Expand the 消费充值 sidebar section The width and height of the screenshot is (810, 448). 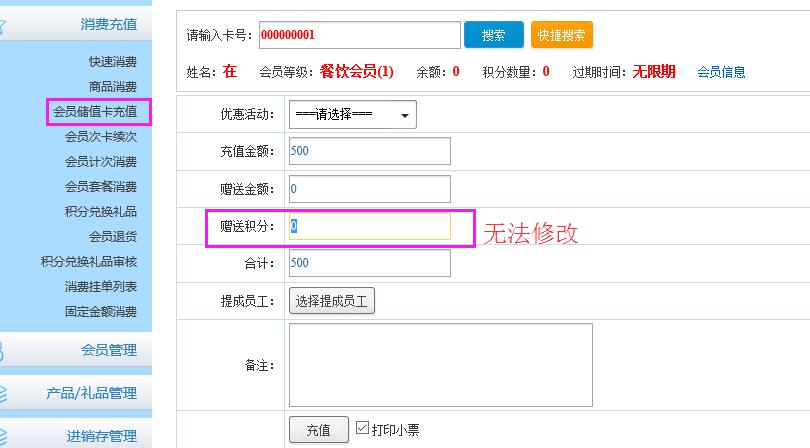point(108,24)
